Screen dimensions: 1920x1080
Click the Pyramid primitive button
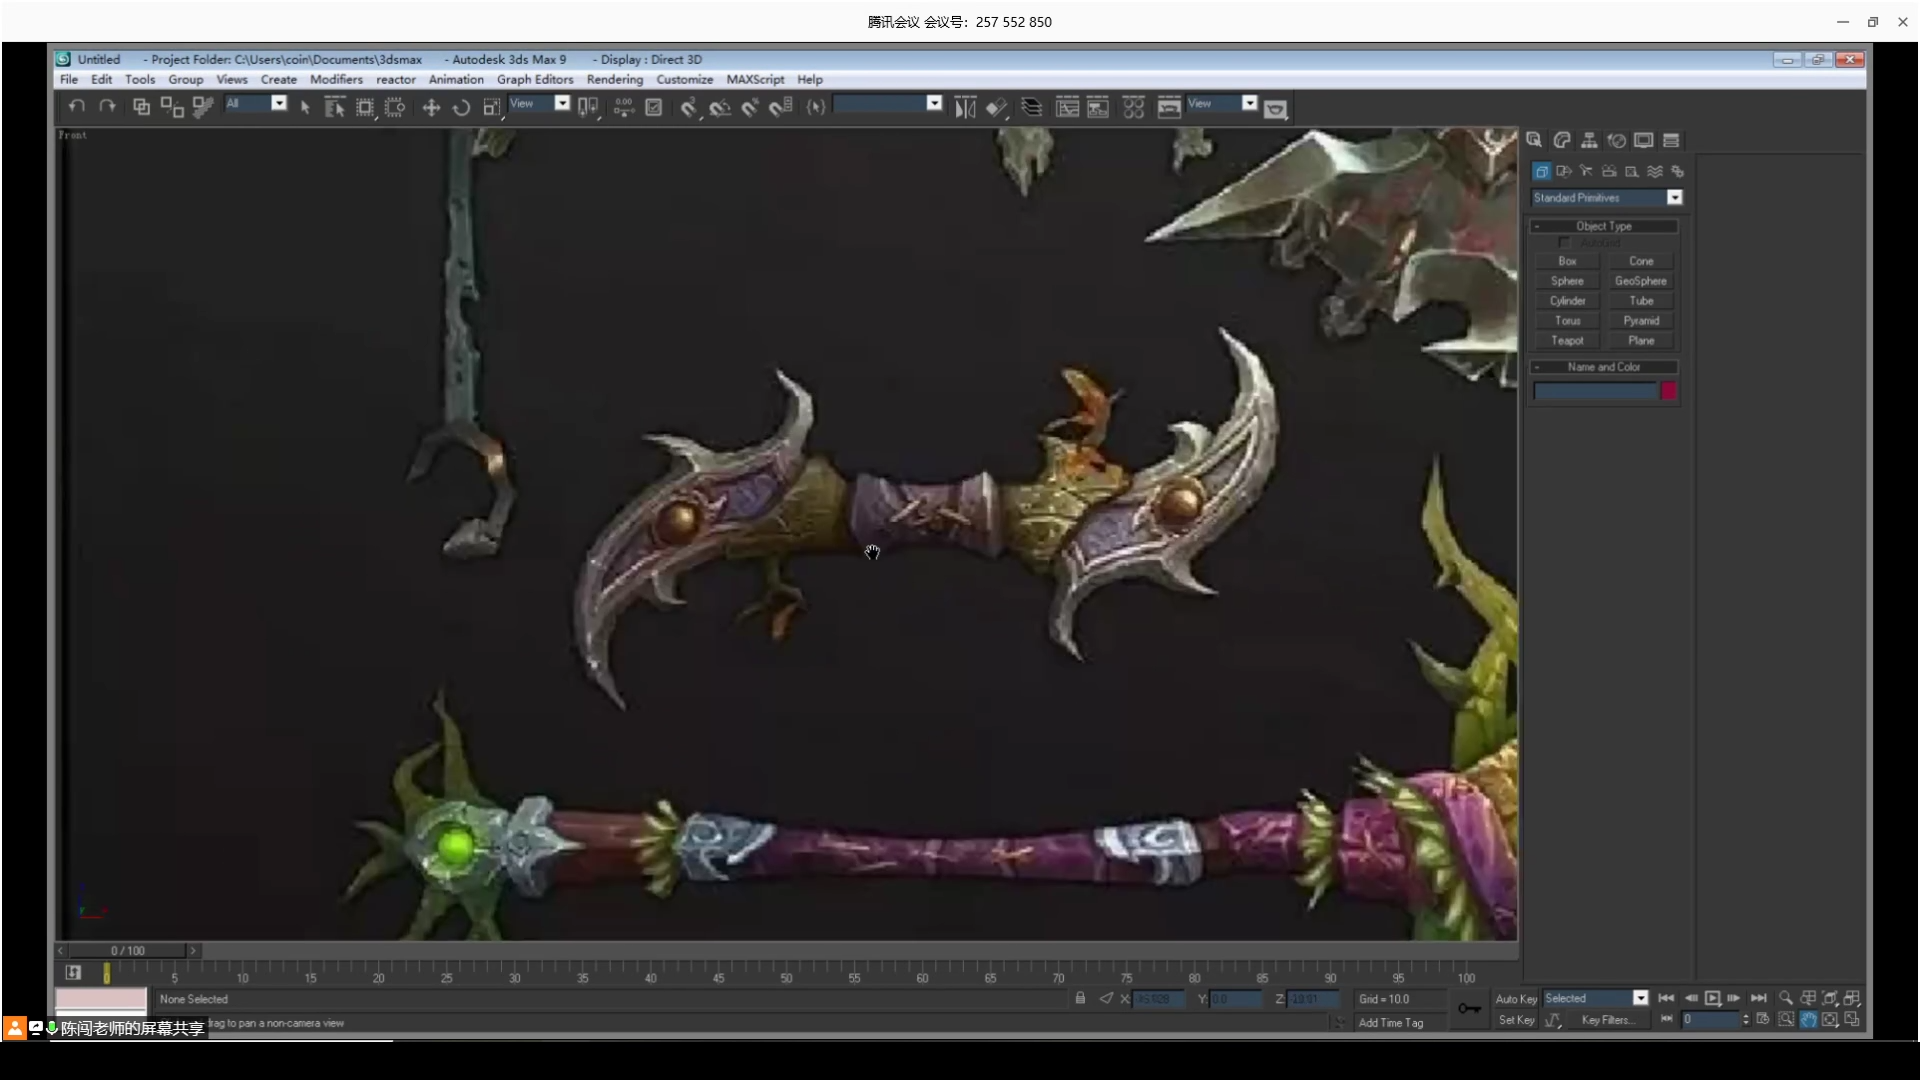[x=1641, y=321]
